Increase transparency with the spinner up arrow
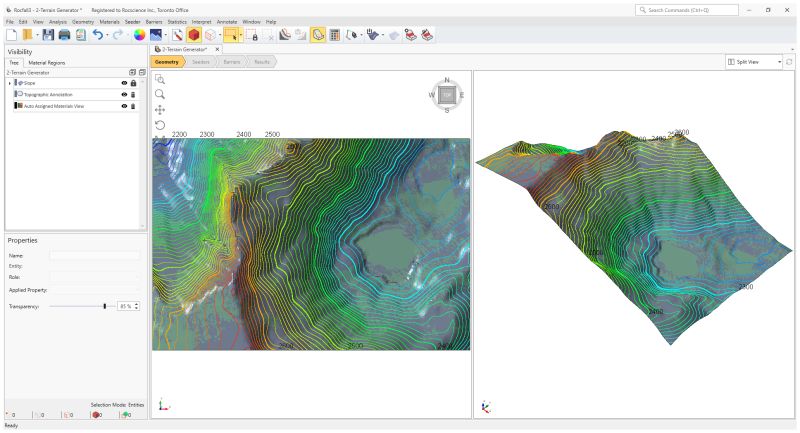Screen dimensions: 800x433 (x=136, y=304)
